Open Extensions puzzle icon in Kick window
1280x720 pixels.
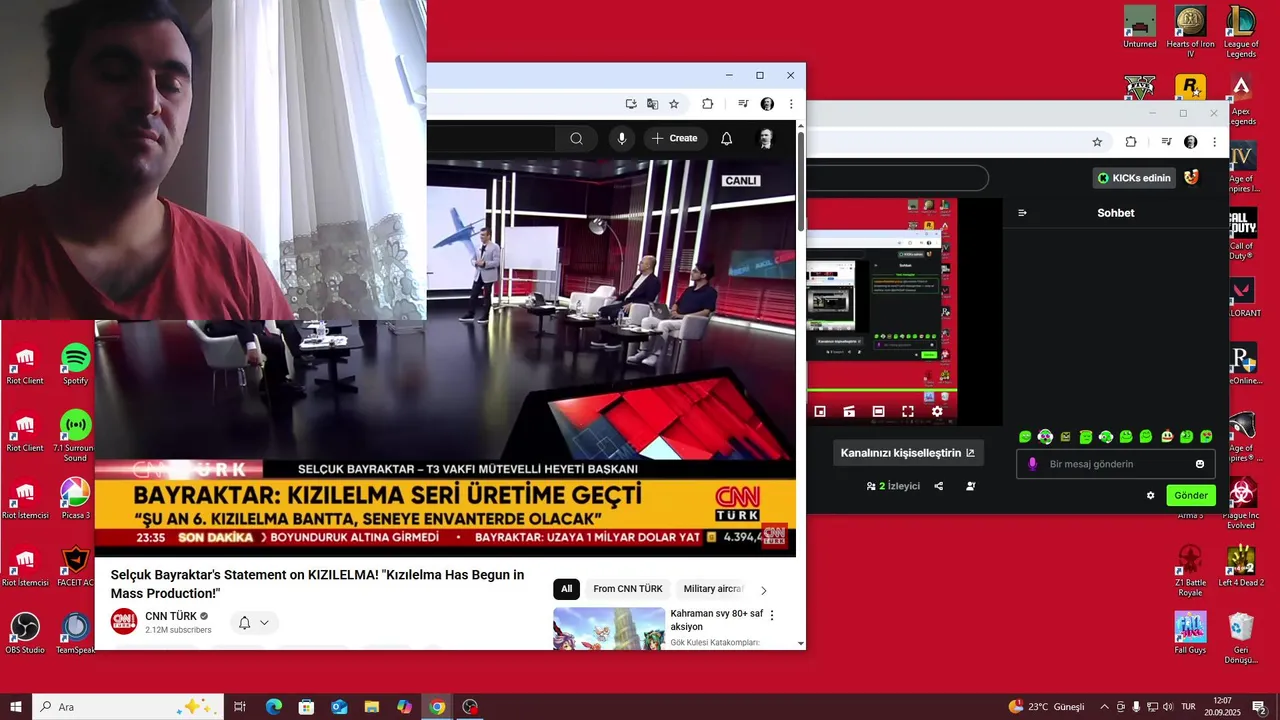pos(1131,142)
